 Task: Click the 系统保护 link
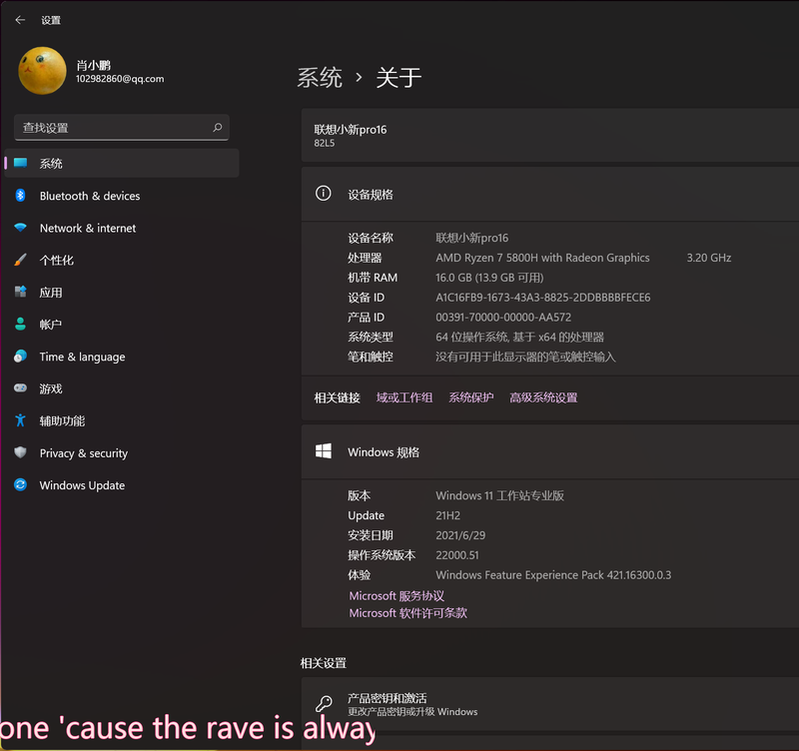click(471, 397)
